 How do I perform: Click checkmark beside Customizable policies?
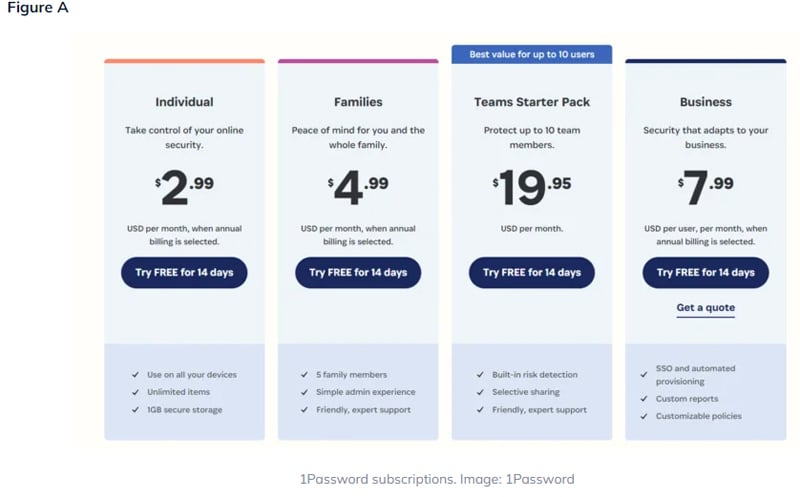tap(645, 416)
